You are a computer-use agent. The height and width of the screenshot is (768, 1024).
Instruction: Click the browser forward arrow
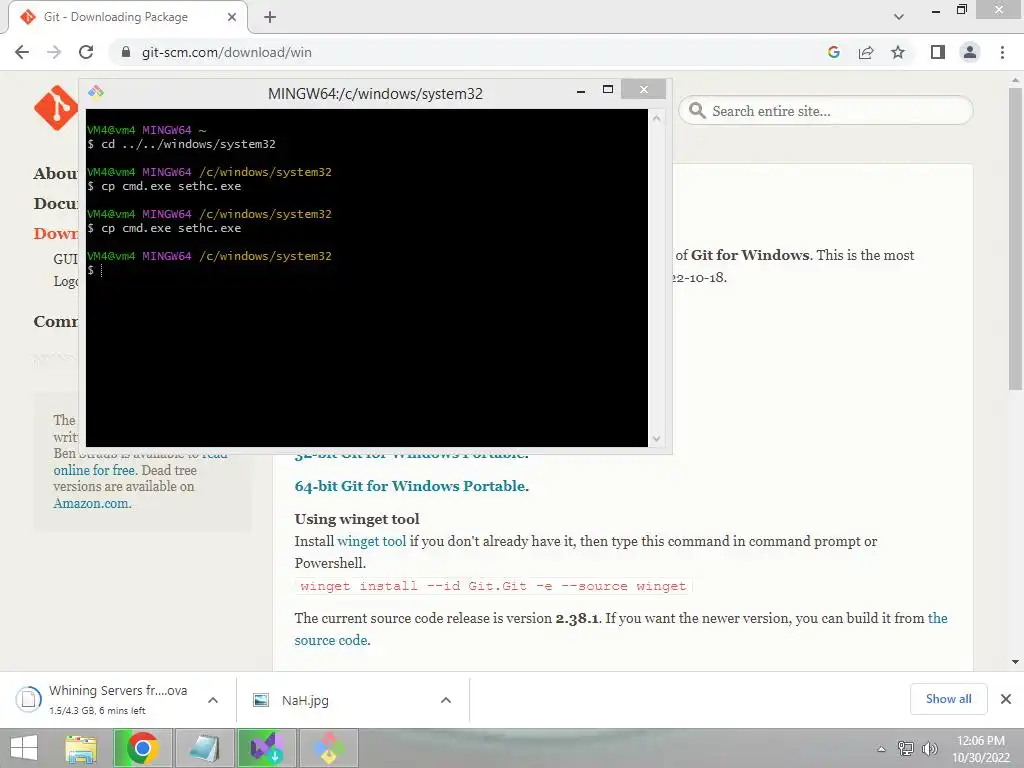pos(54,52)
